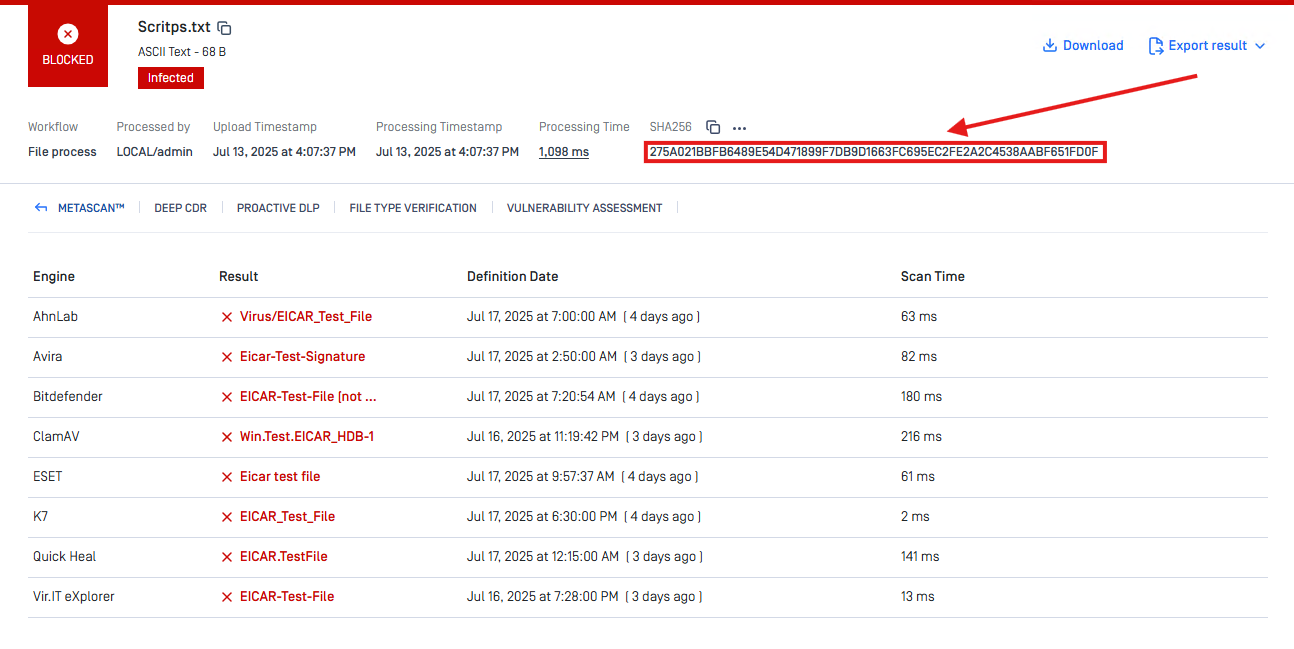Click the Vir.IT eXplorer engine name
Image resolution: width=1294 pixels, height=649 pixels.
pos(74,596)
